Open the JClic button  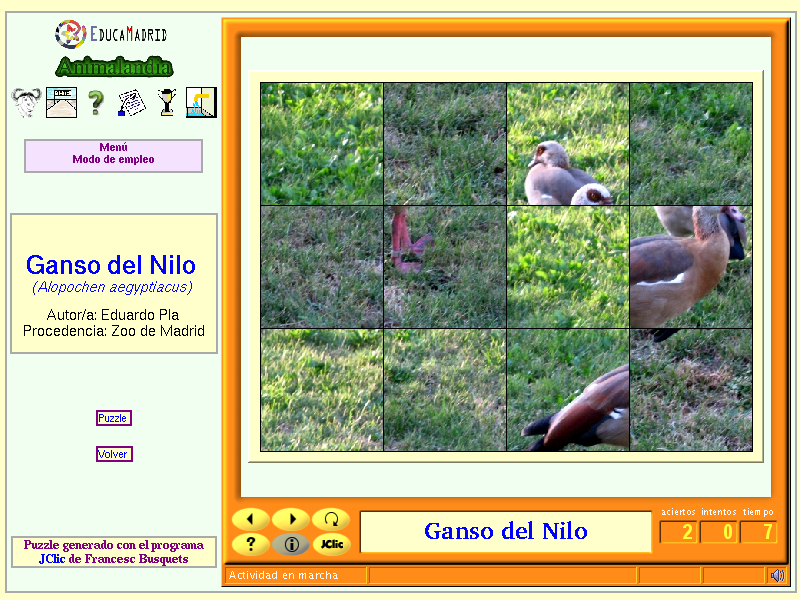(331, 544)
